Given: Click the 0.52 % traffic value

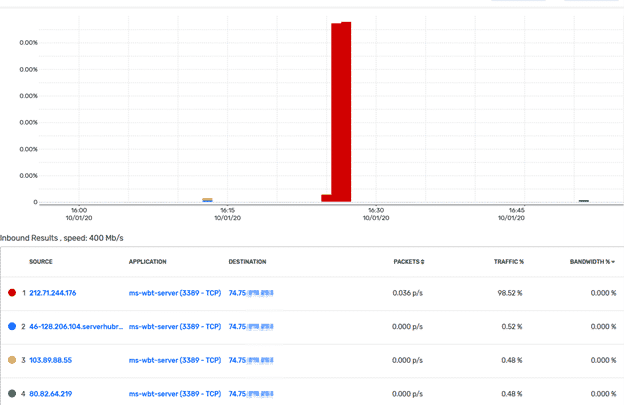Looking at the screenshot, I should [512, 327].
